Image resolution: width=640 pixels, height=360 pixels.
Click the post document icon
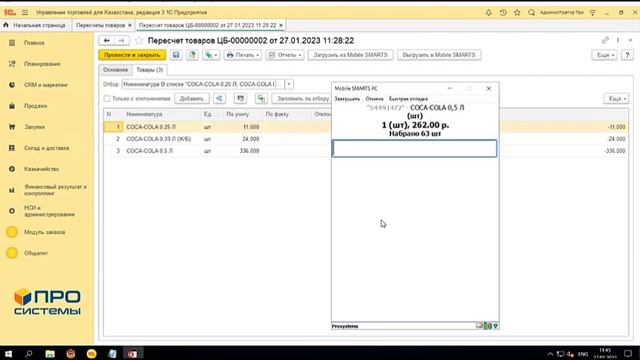tap(192, 55)
